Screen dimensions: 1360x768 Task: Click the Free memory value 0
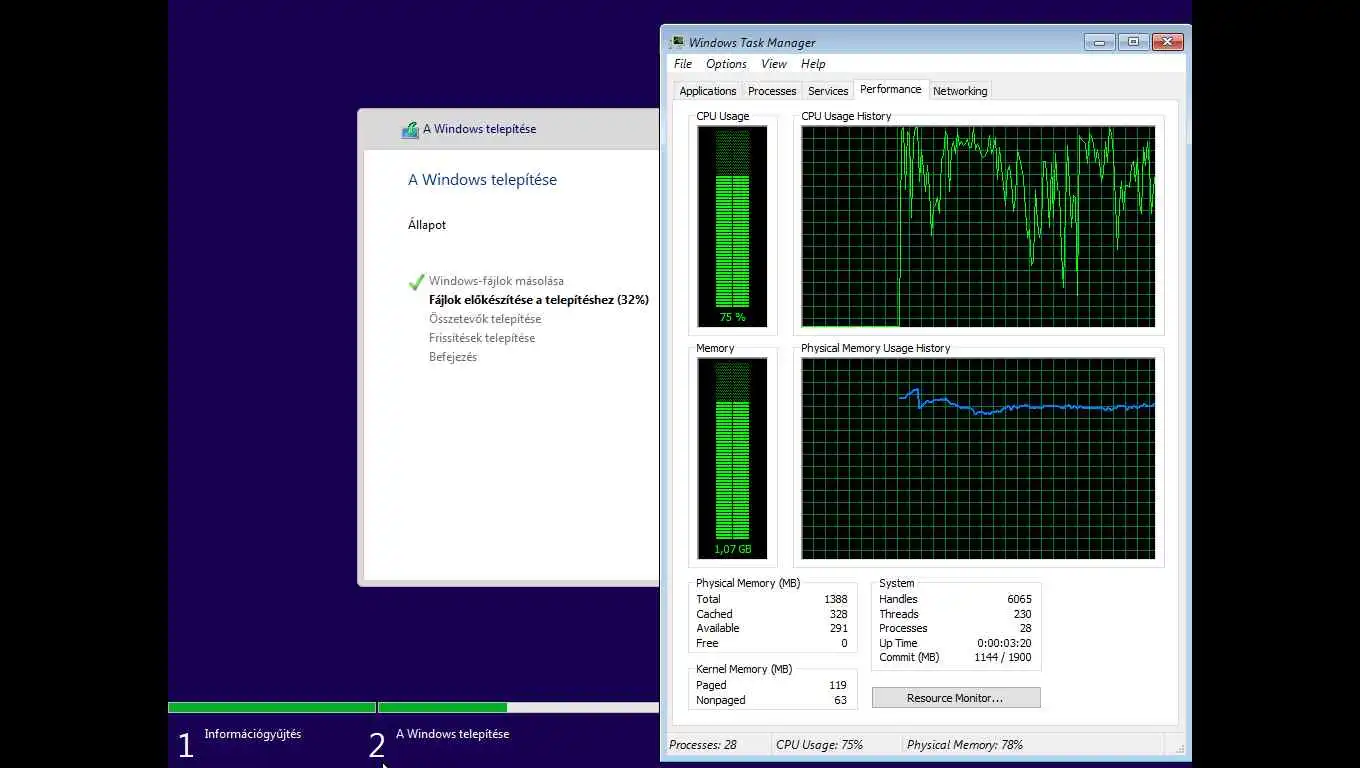(844, 643)
